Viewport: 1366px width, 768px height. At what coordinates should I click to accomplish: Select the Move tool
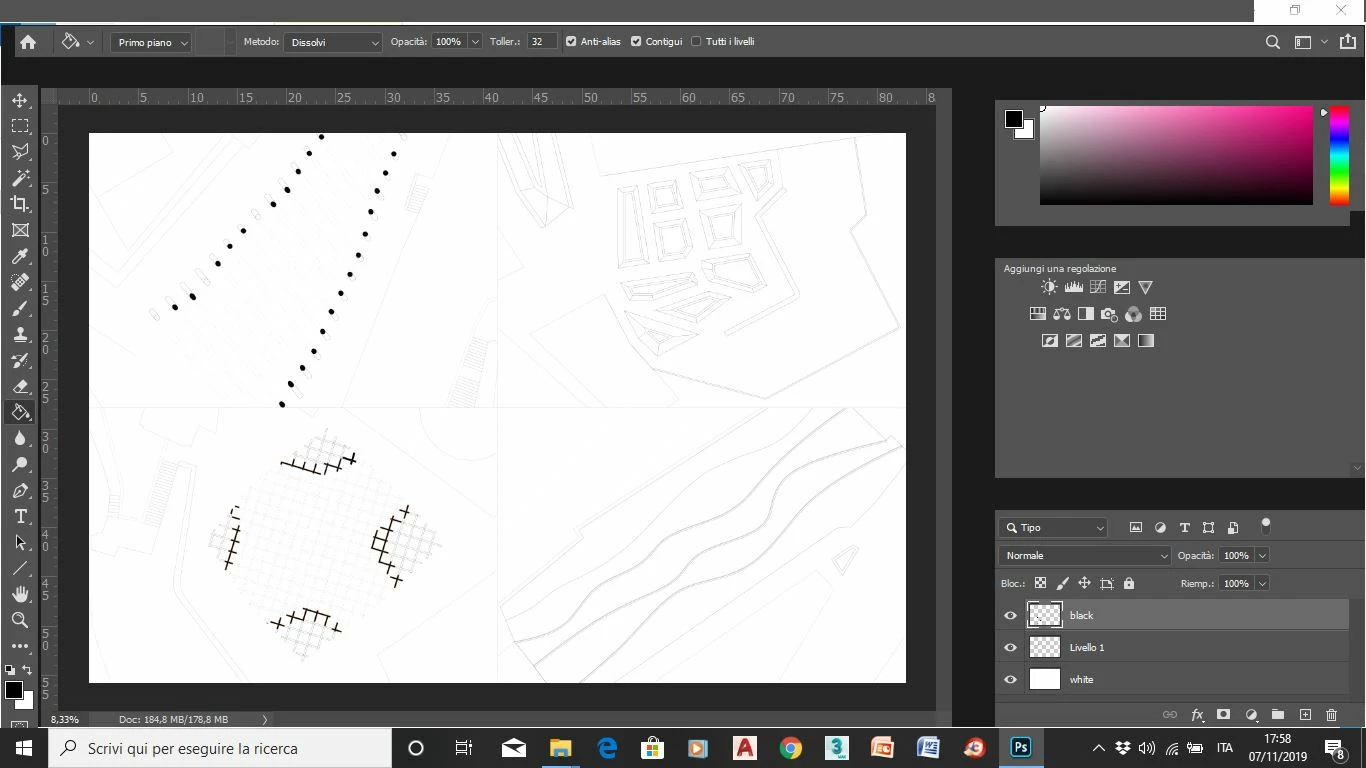tap(20, 100)
